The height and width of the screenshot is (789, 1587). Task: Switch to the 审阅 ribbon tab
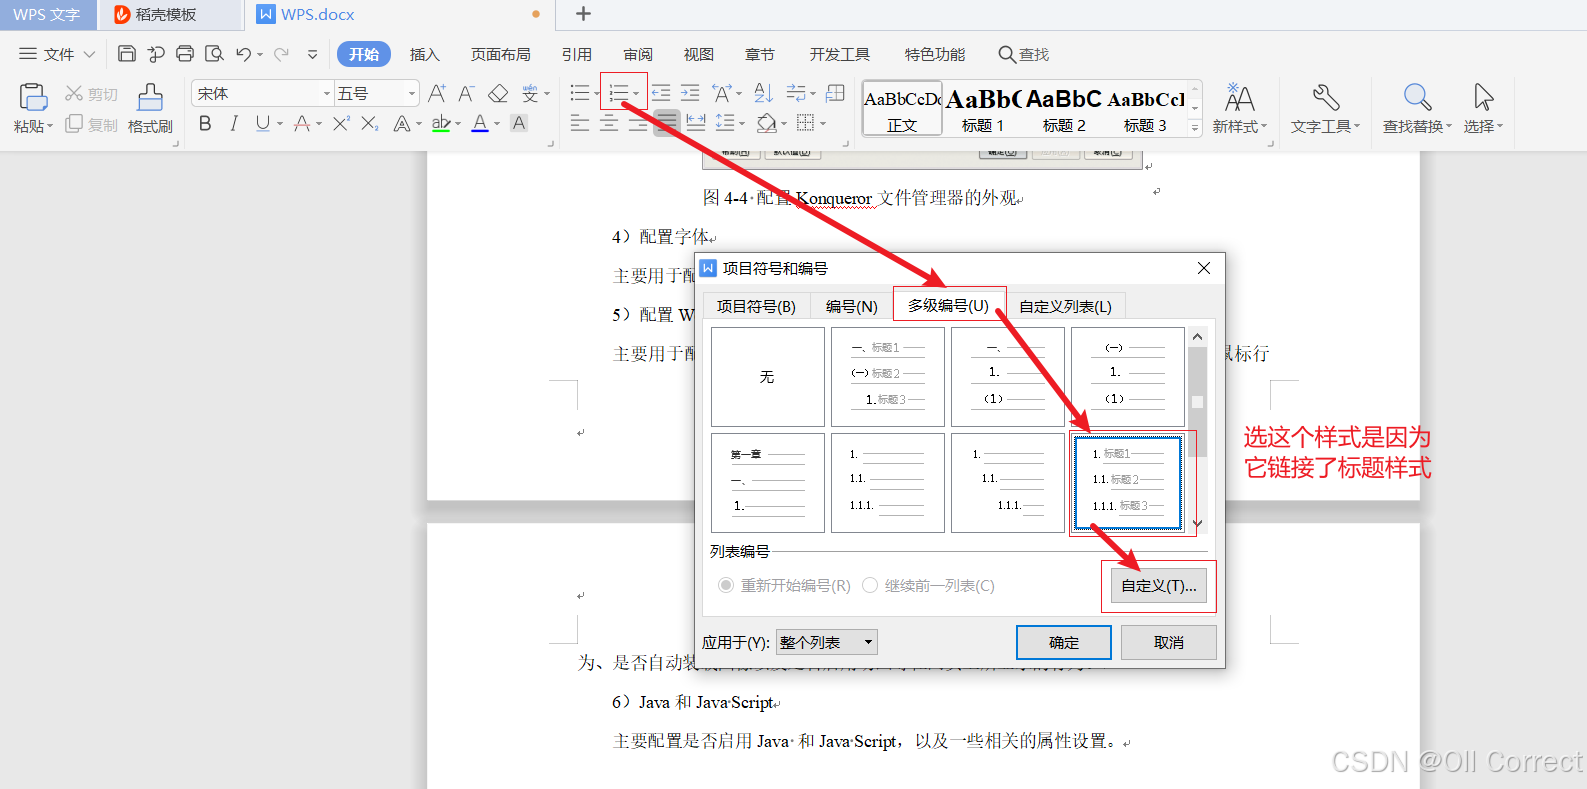click(x=638, y=54)
